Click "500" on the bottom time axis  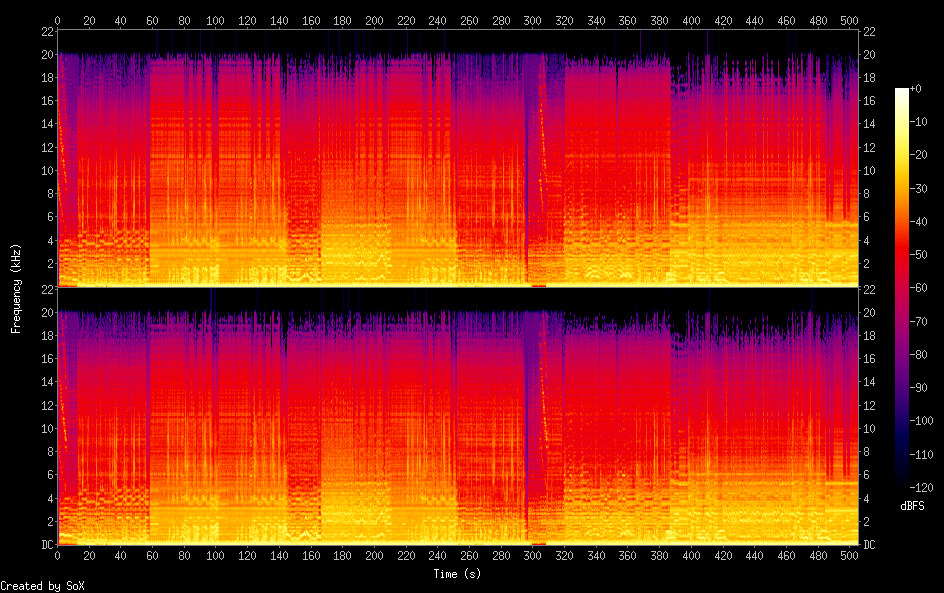click(x=849, y=556)
